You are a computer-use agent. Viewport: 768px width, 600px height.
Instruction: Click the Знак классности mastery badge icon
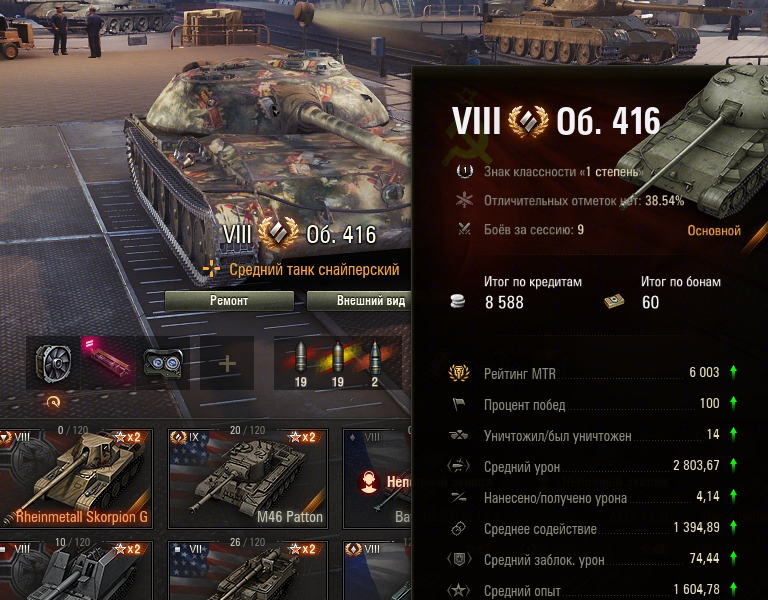click(464, 171)
